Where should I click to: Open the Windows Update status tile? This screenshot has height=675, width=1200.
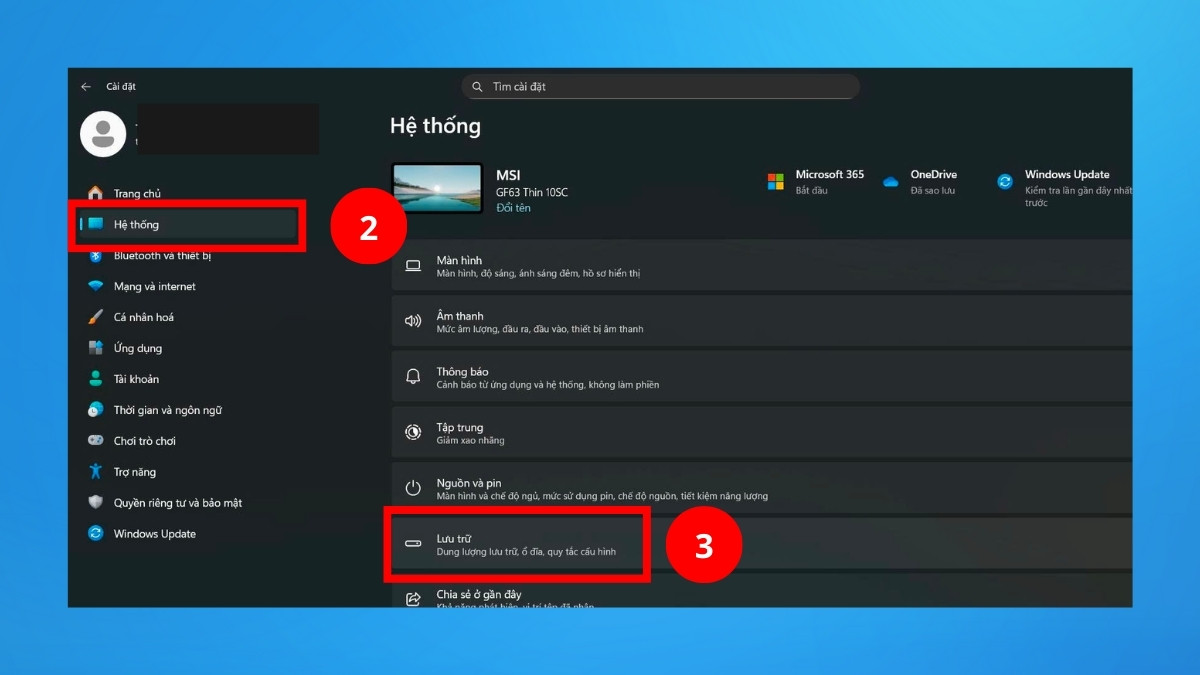[x=1063, y=187]
